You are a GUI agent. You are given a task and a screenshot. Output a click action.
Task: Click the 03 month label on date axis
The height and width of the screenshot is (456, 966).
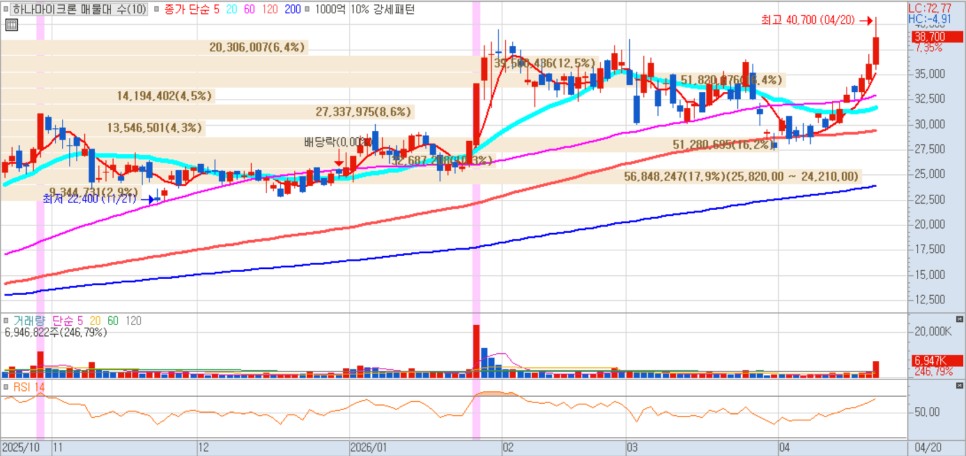tap(633, 448)
